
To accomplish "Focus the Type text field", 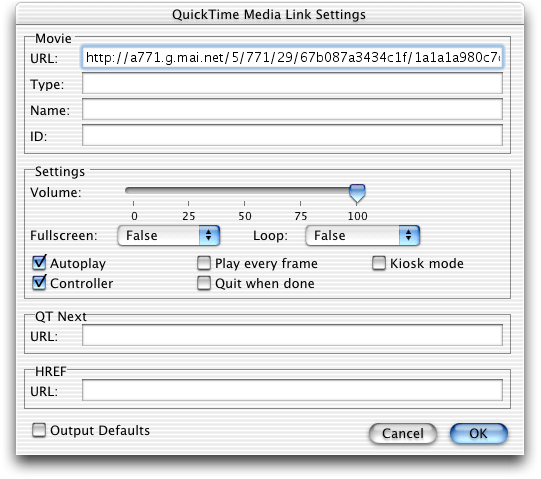I will (292, 84).
